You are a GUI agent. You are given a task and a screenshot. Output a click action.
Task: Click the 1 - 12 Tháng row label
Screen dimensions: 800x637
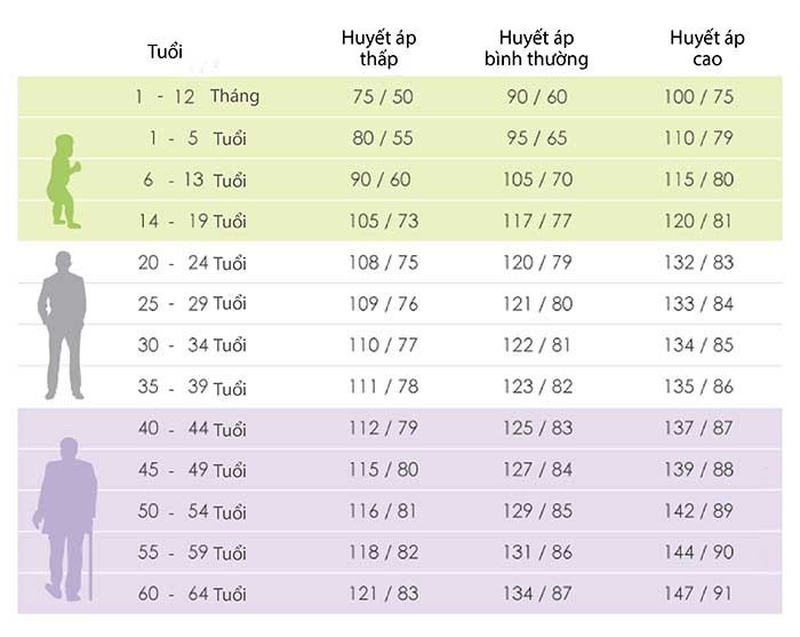point(197,96)
